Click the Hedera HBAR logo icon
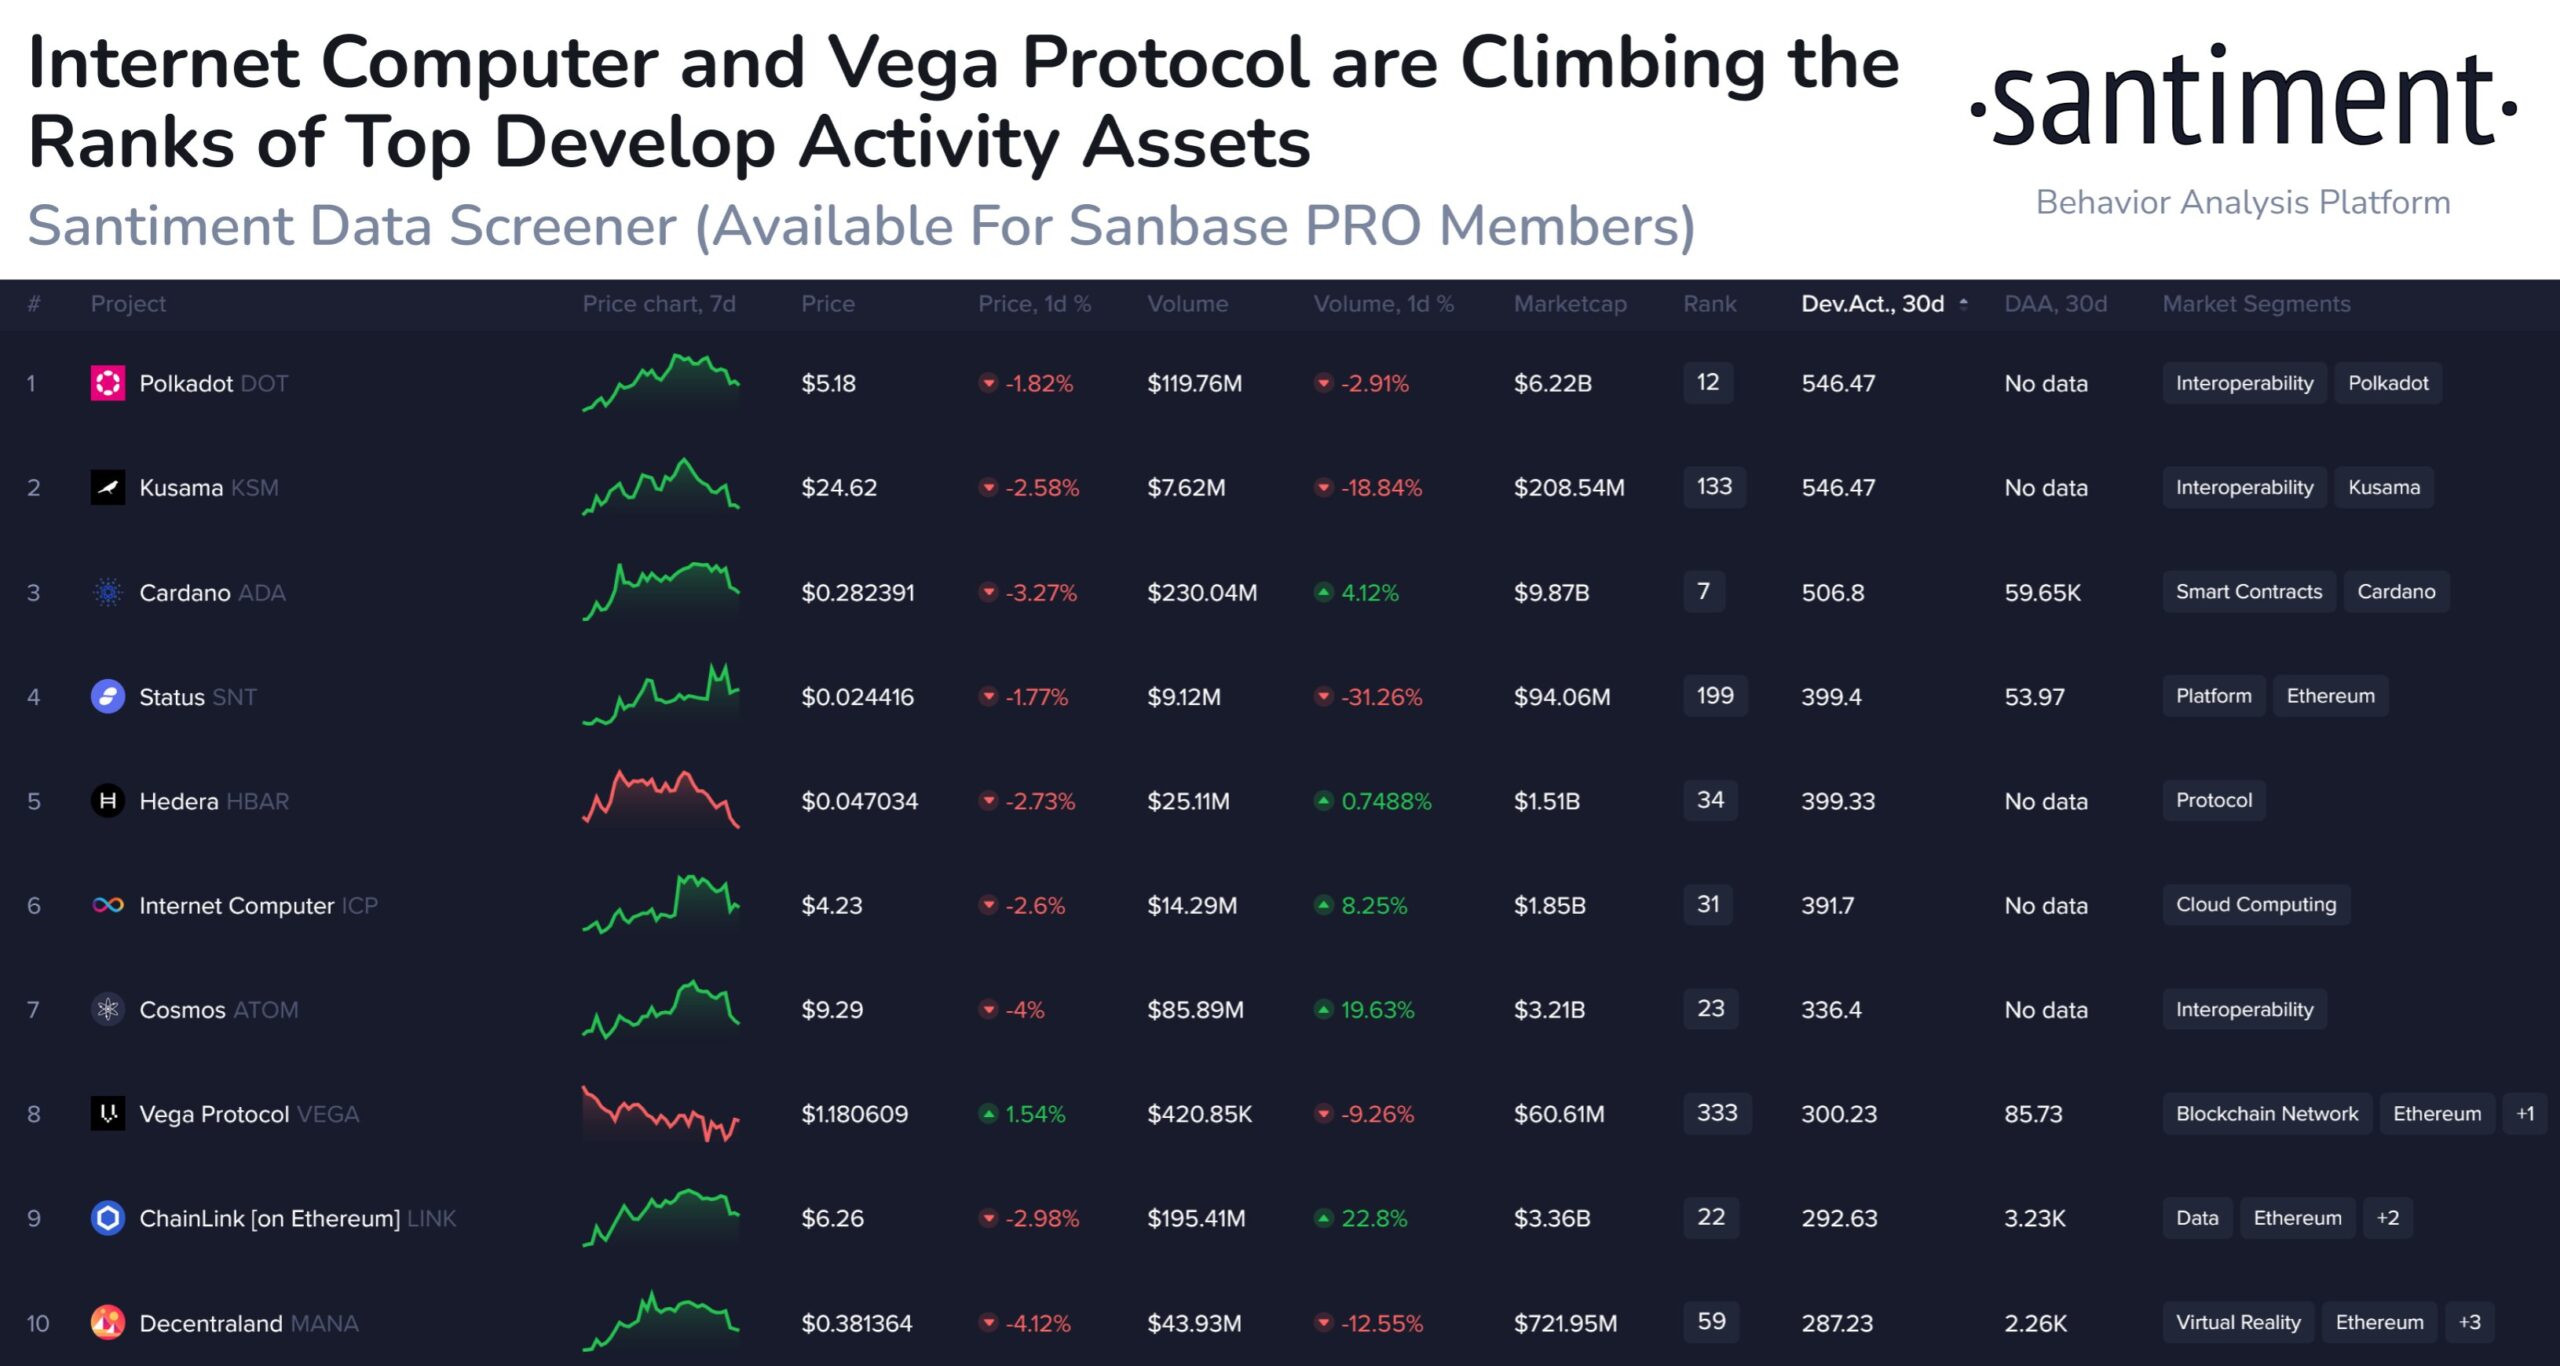2560x1366 pixels. point(108,801)
